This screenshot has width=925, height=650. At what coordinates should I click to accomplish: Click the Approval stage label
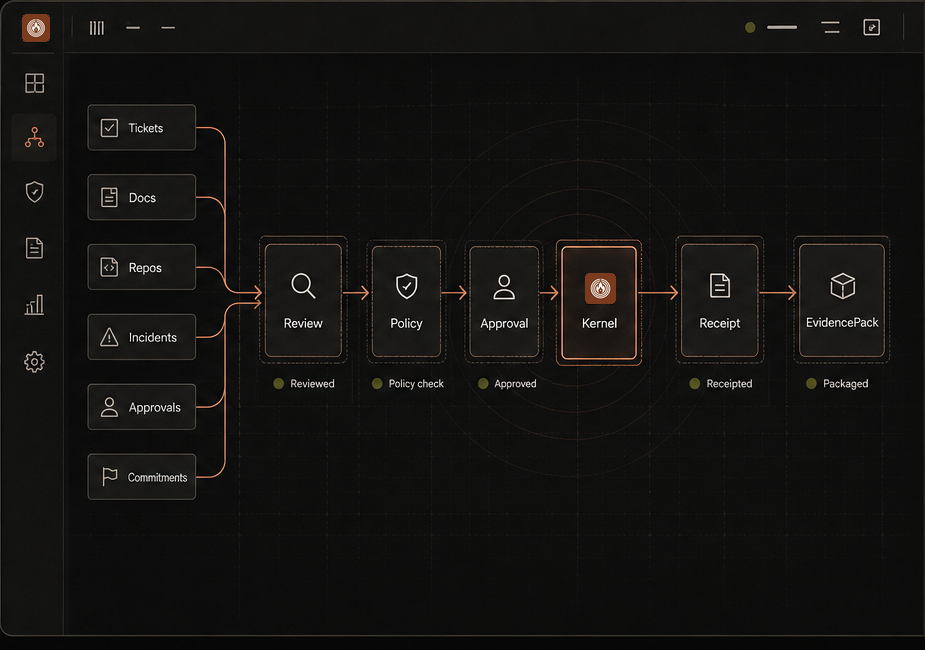[504, 323]
